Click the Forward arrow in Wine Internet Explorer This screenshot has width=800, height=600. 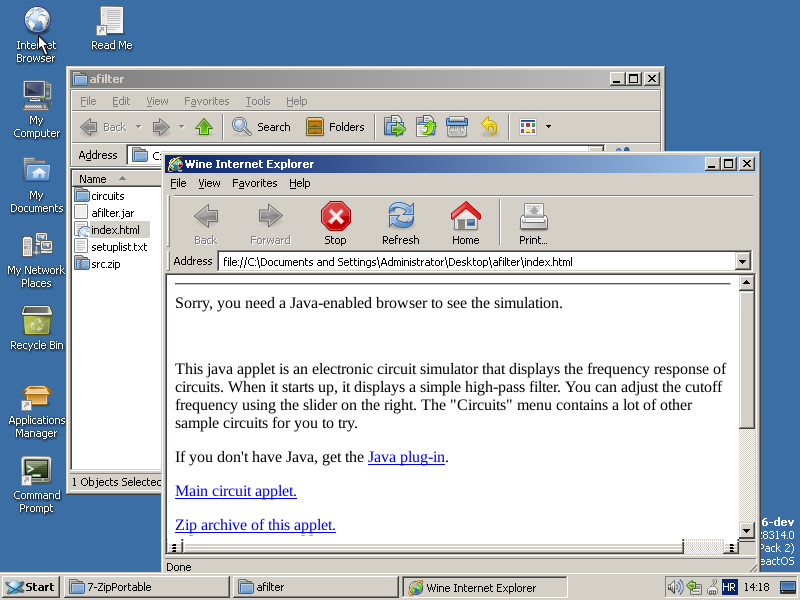coord(270,216)
